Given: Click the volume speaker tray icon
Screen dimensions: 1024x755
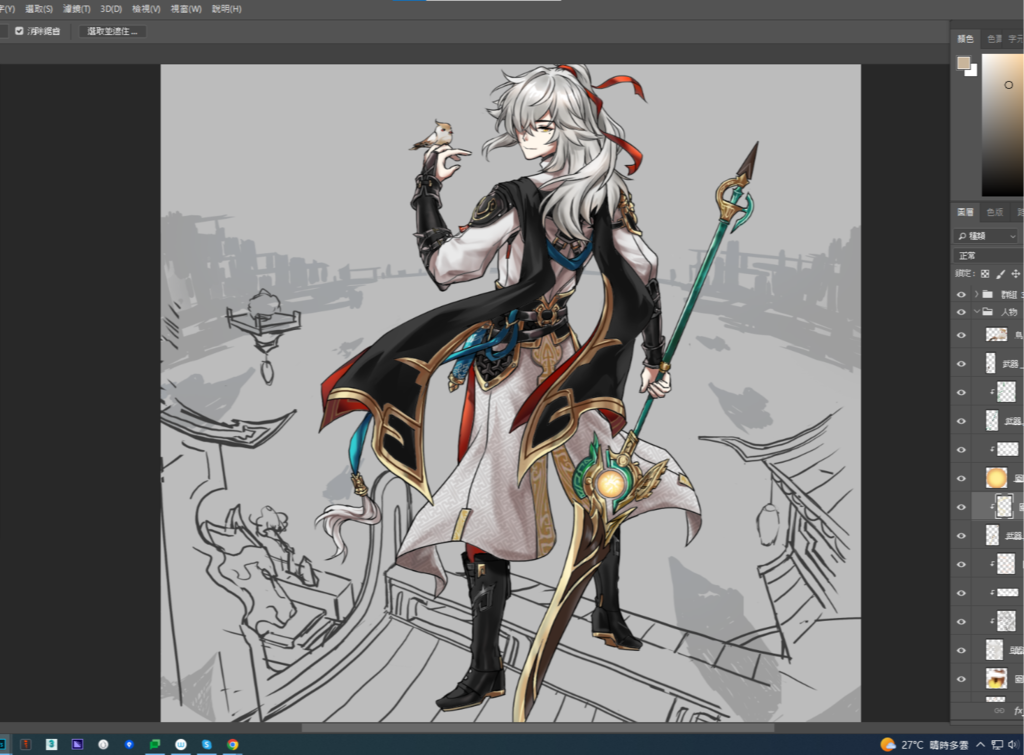Looking at the screenshot, I should click(x=1014, y=745).
